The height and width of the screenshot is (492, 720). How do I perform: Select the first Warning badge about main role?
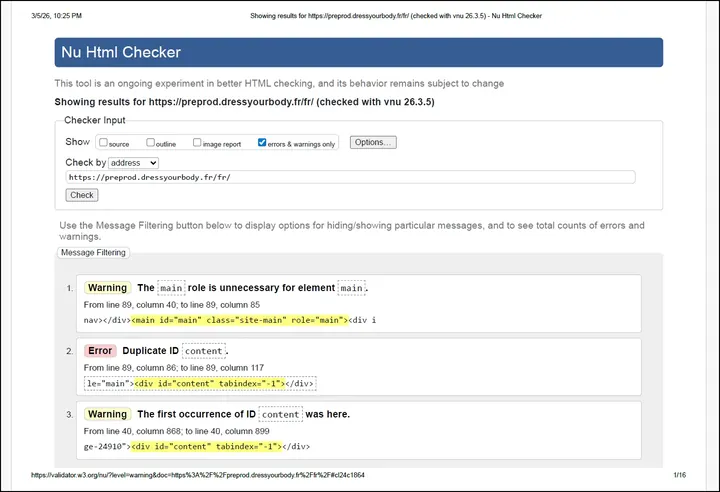tap(107, 288)
